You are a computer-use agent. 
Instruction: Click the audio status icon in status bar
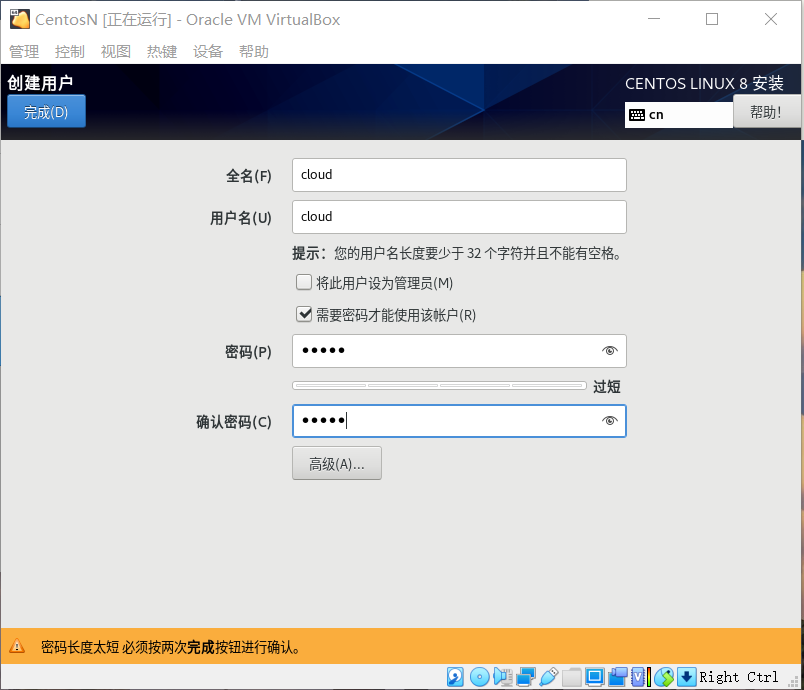coord(503,677)
